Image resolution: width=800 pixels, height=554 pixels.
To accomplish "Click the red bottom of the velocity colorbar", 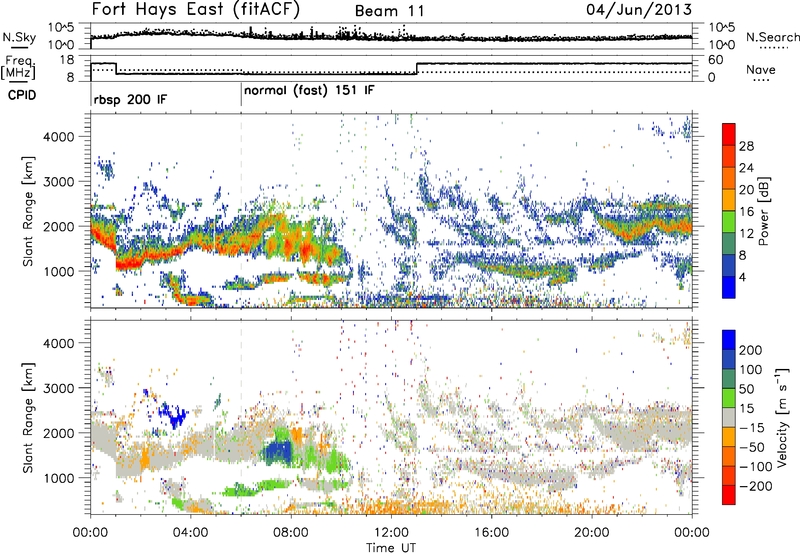I will coord(729,496).
